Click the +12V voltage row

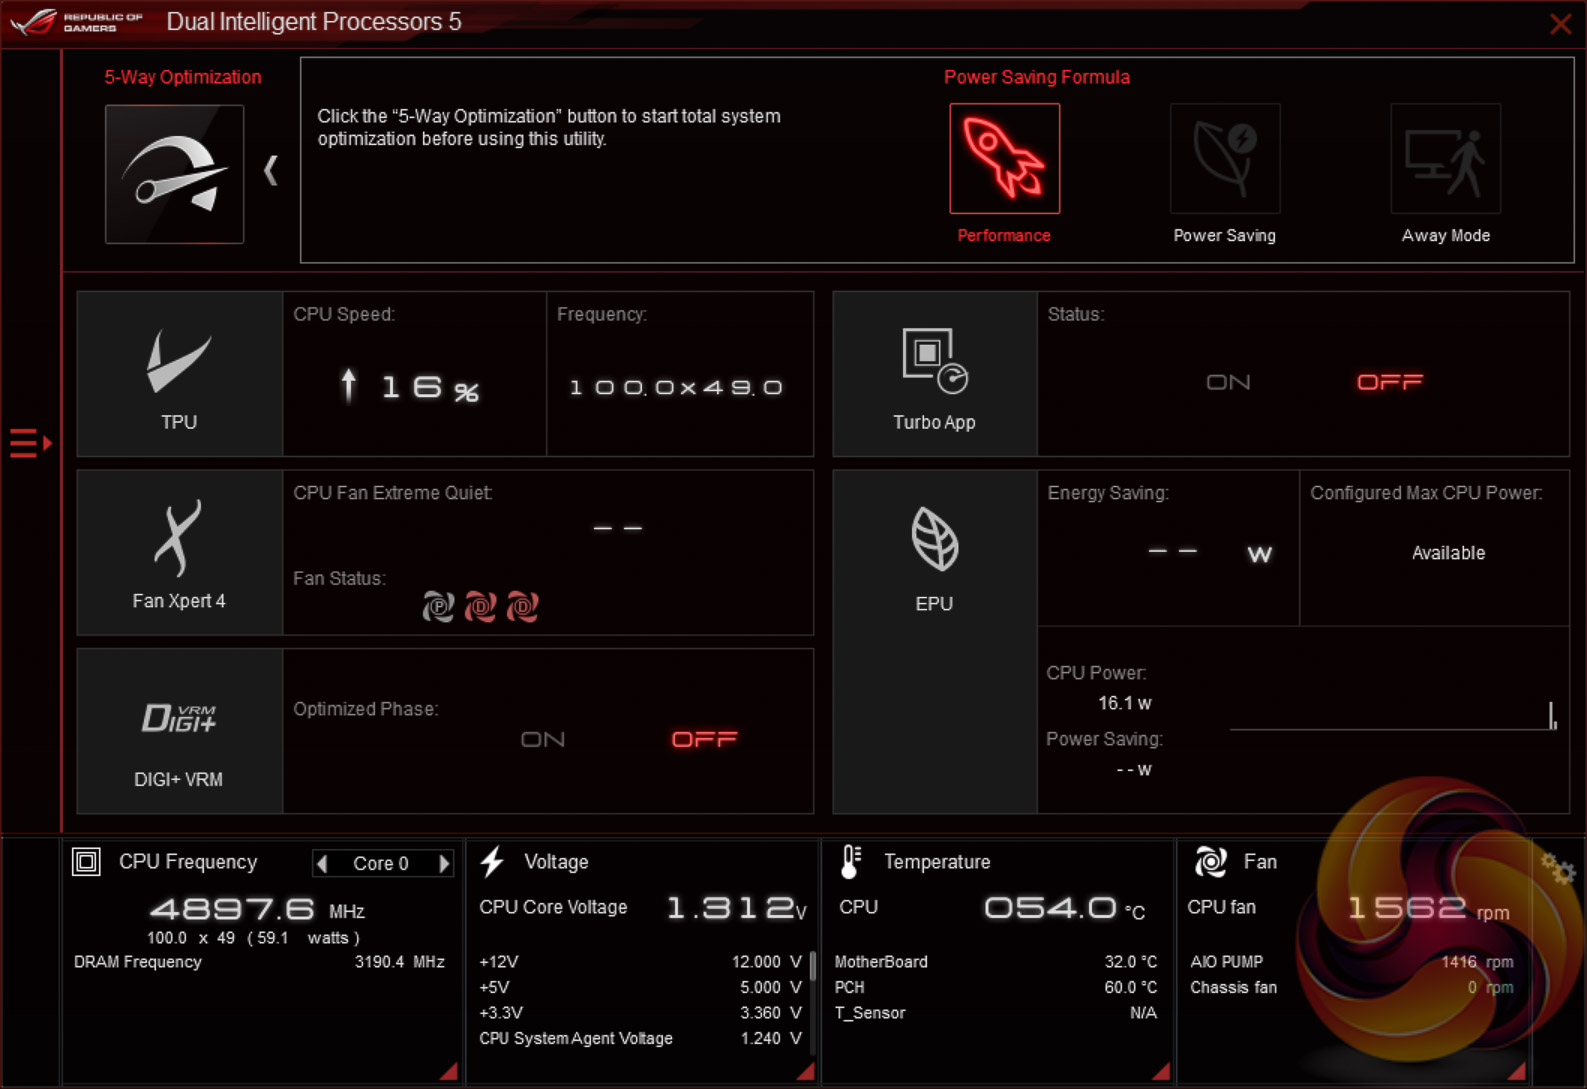pos(640,962)
